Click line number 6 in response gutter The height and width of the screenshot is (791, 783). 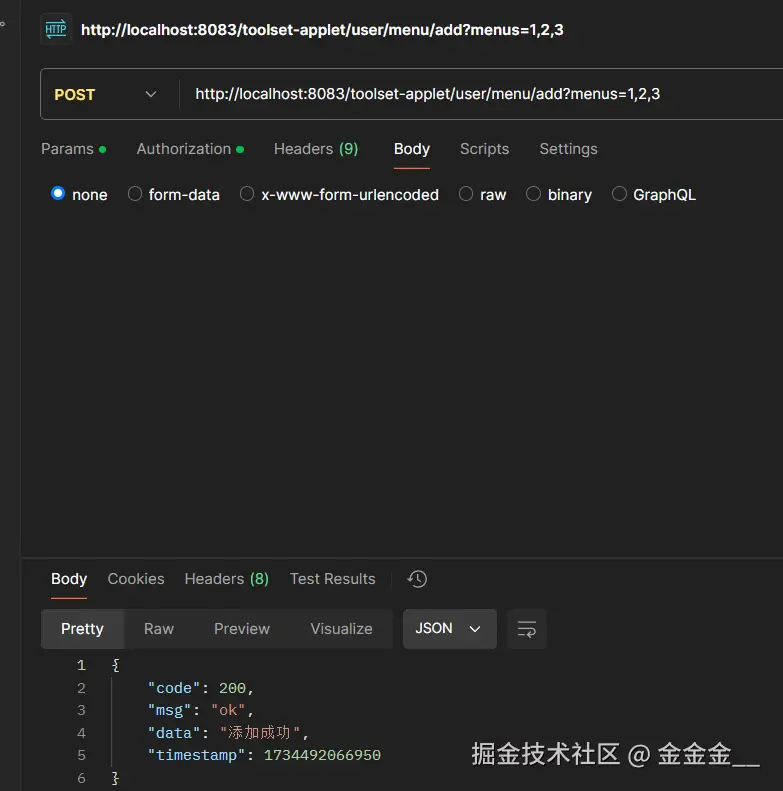tap(81, 778)
